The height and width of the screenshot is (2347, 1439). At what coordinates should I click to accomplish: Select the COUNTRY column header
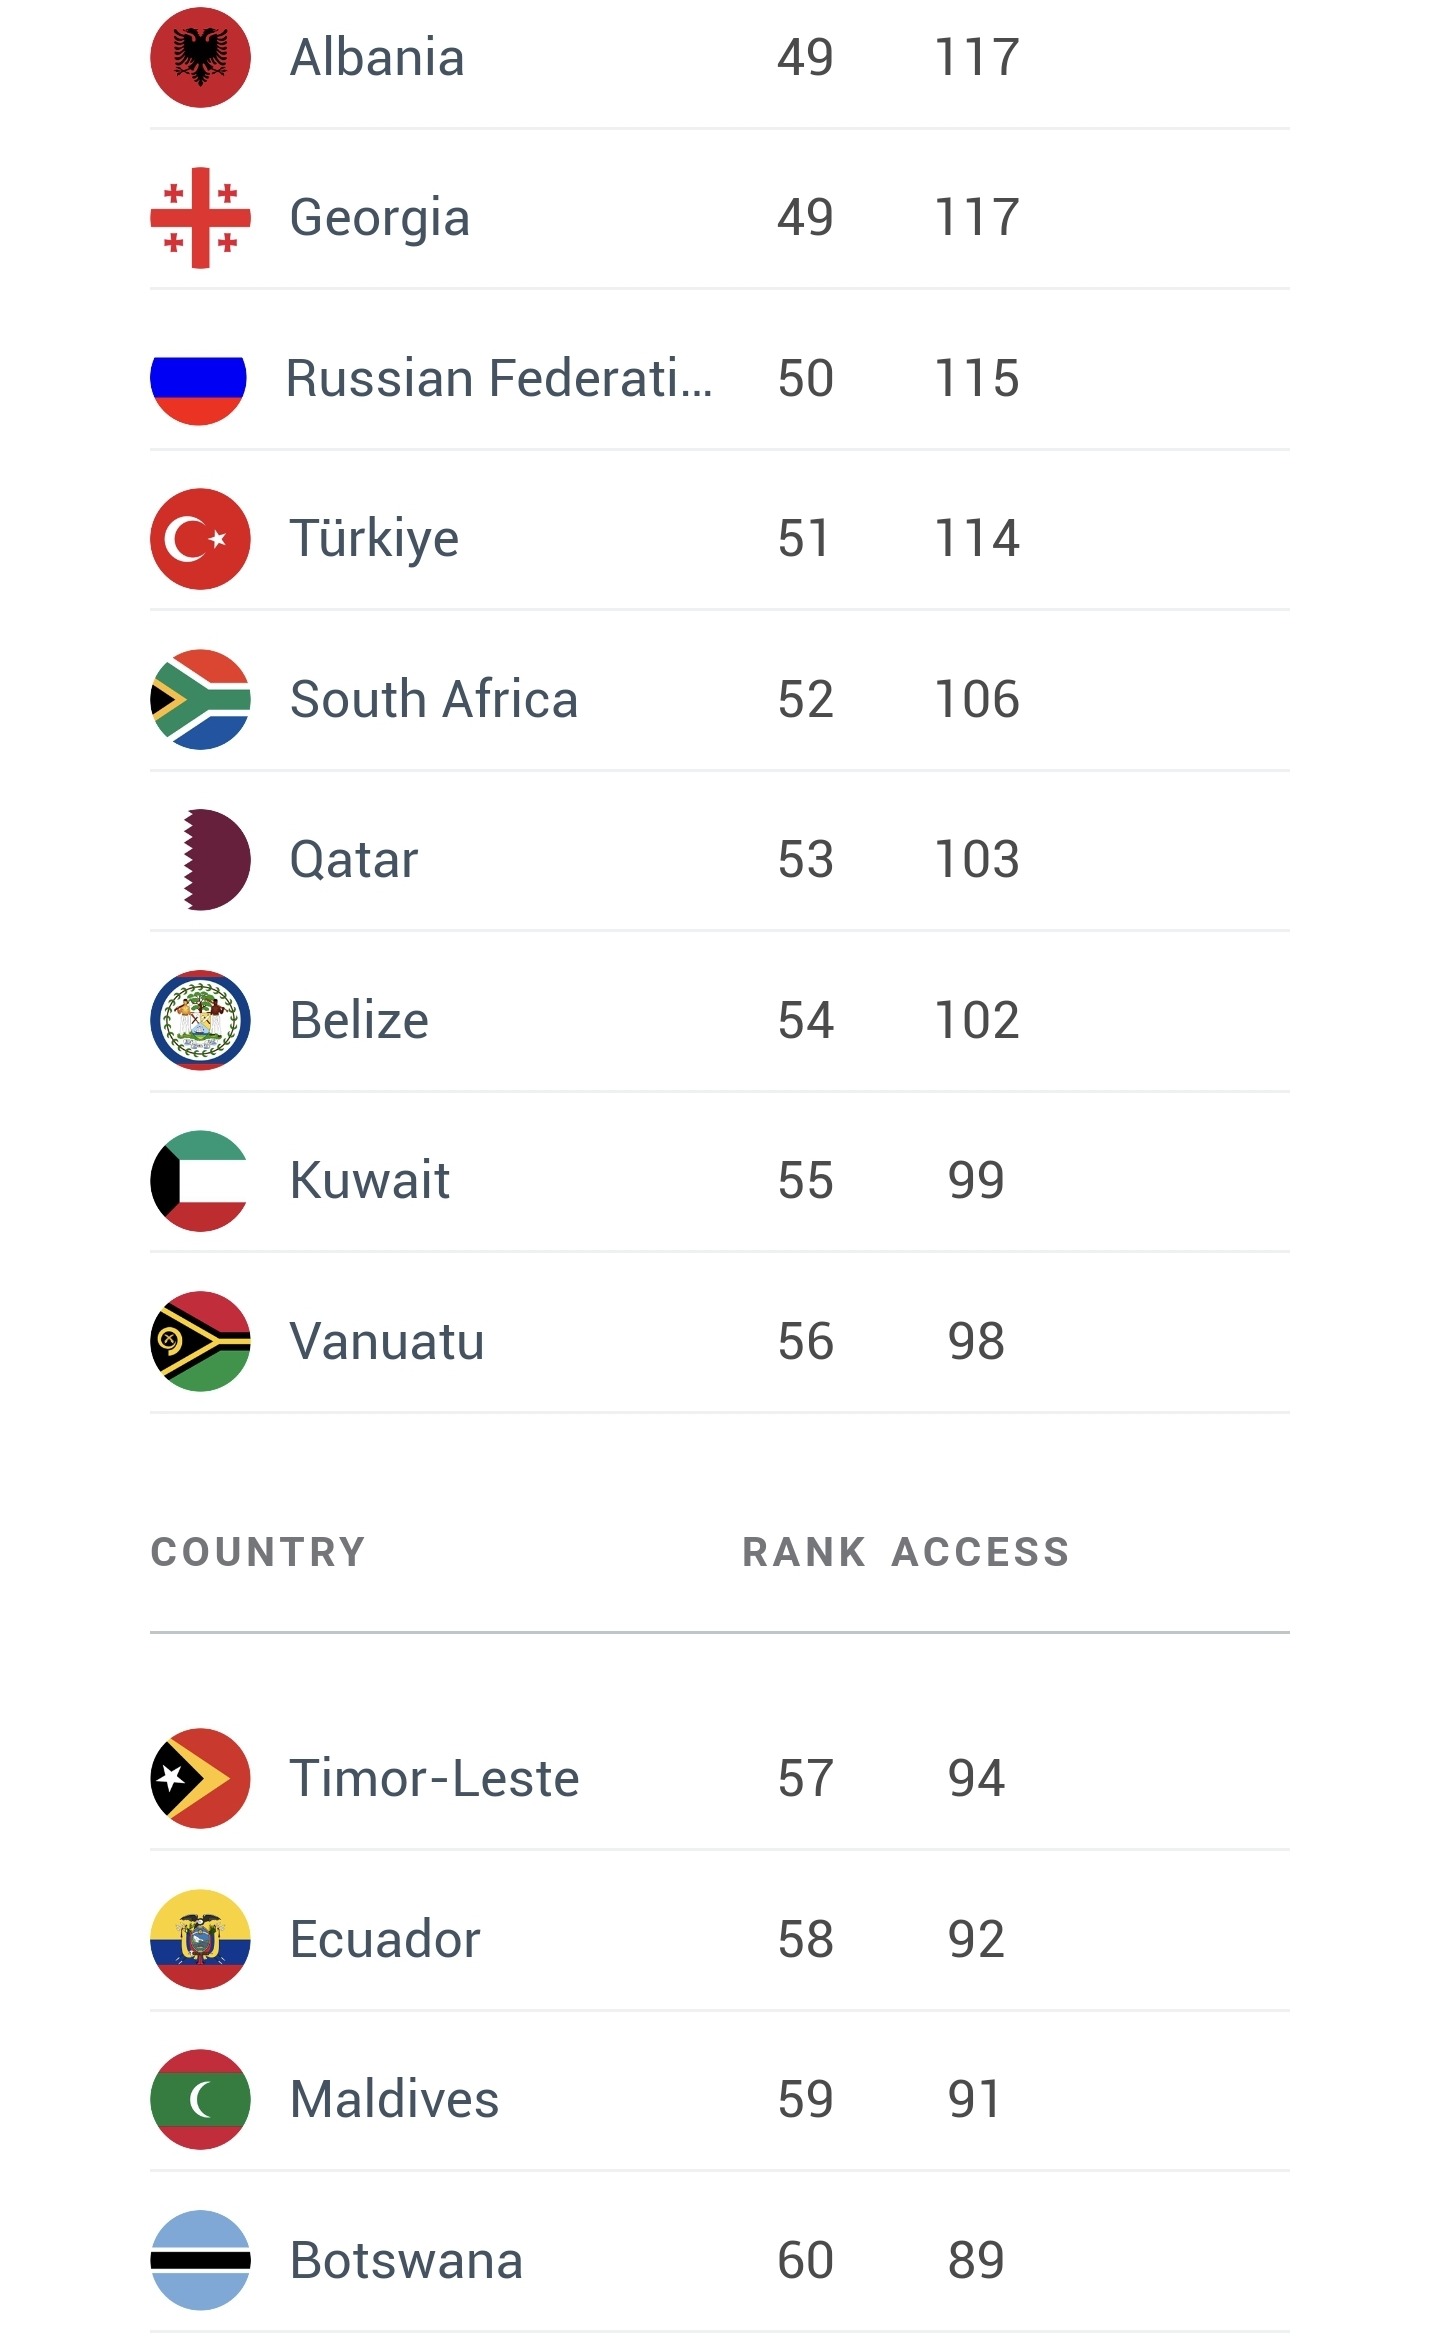pos(258,1552)
